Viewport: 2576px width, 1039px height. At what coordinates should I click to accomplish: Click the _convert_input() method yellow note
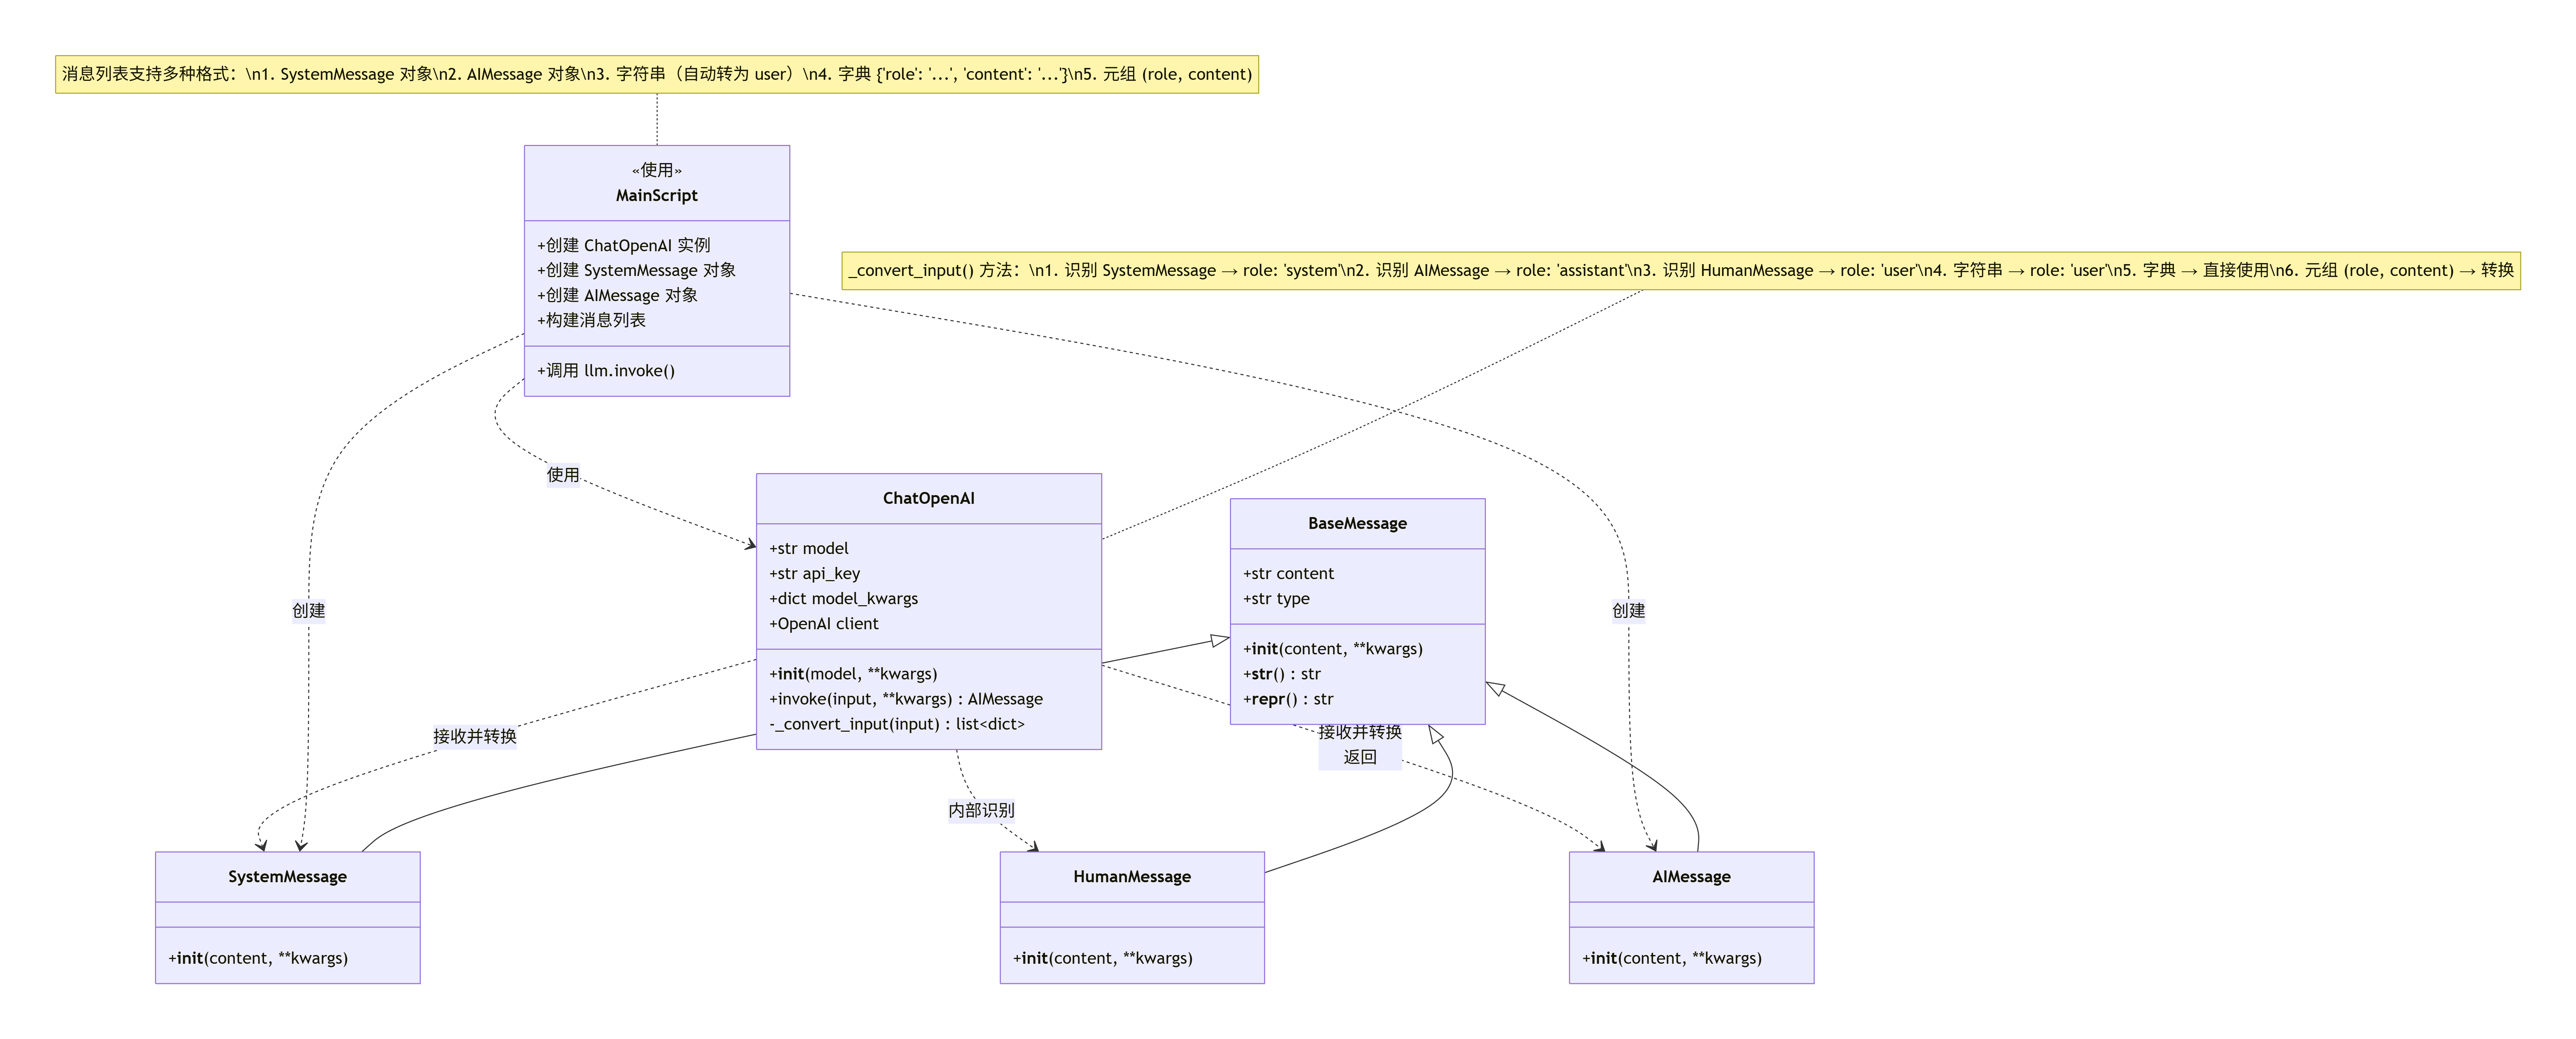pos(1680,270)
